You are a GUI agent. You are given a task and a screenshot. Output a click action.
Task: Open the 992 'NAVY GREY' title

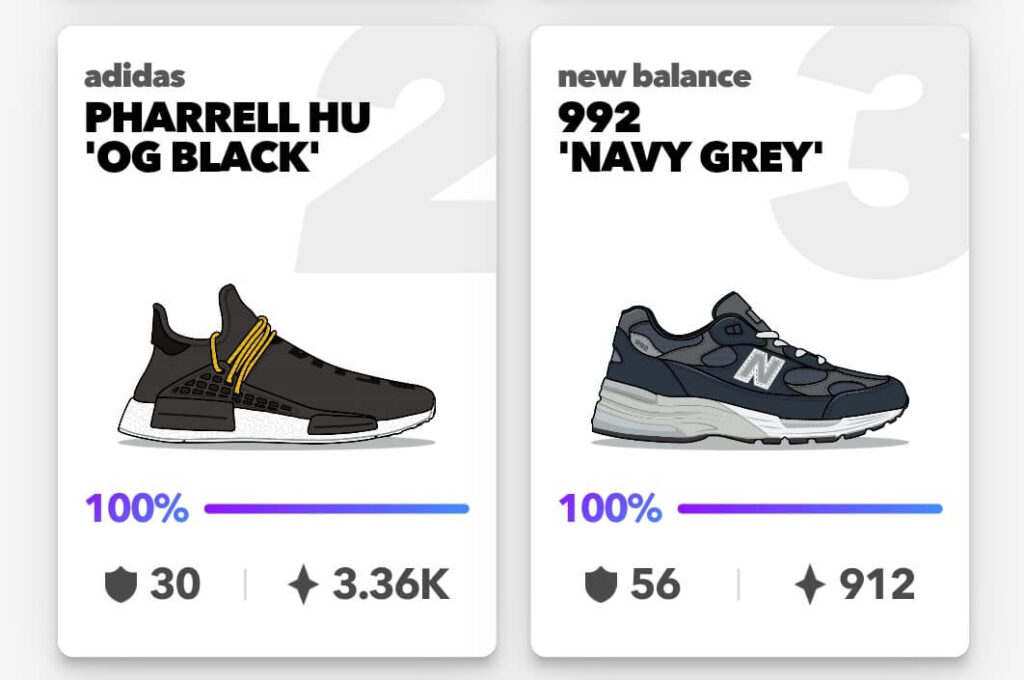point(690,137)
